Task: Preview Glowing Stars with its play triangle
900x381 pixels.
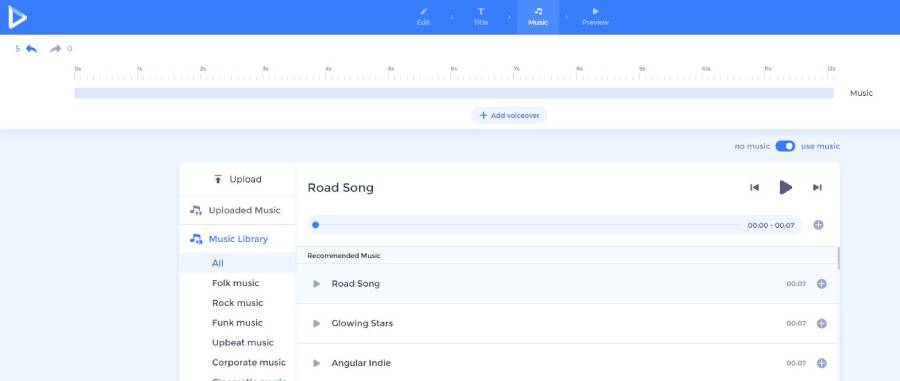Action: pos(316,323)
